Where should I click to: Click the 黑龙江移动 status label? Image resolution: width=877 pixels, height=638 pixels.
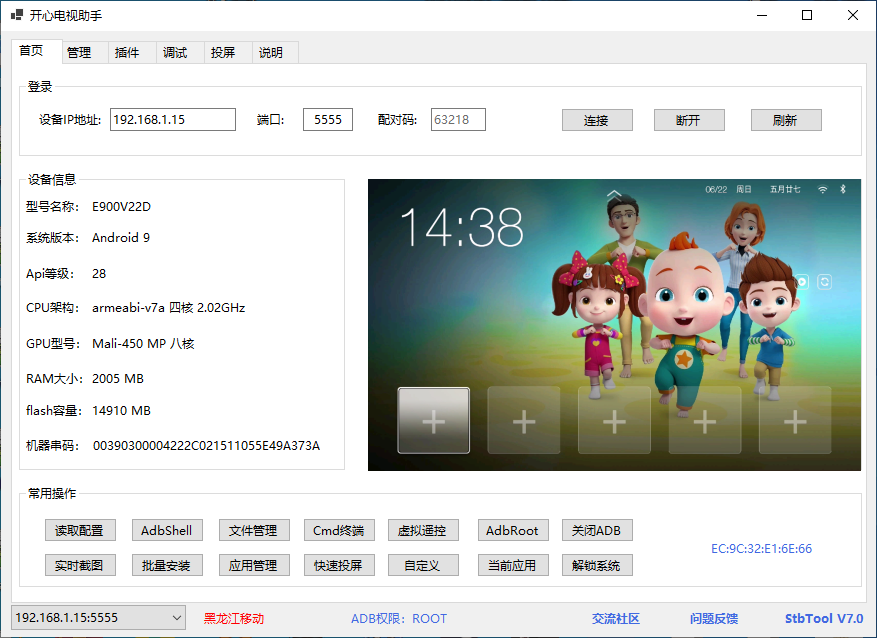click(234, 618)
